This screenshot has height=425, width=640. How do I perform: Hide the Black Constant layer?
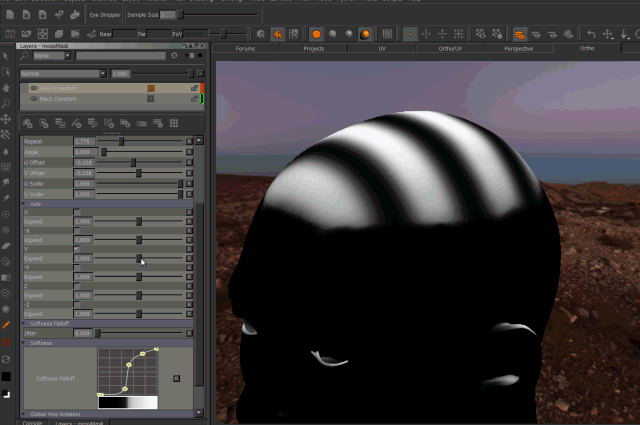tap(35, 99)
